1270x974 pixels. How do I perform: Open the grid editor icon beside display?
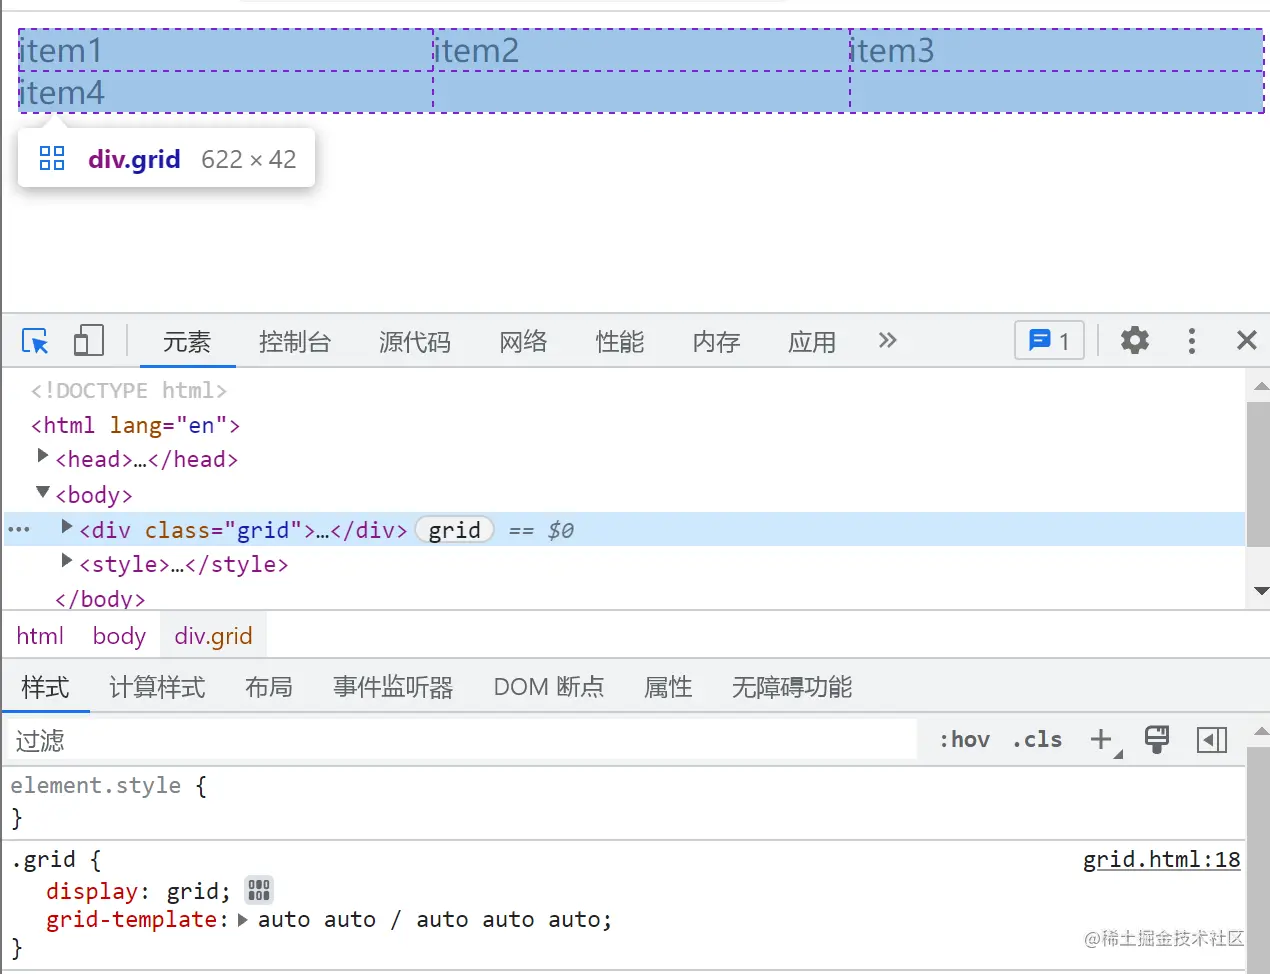(259, 890)
